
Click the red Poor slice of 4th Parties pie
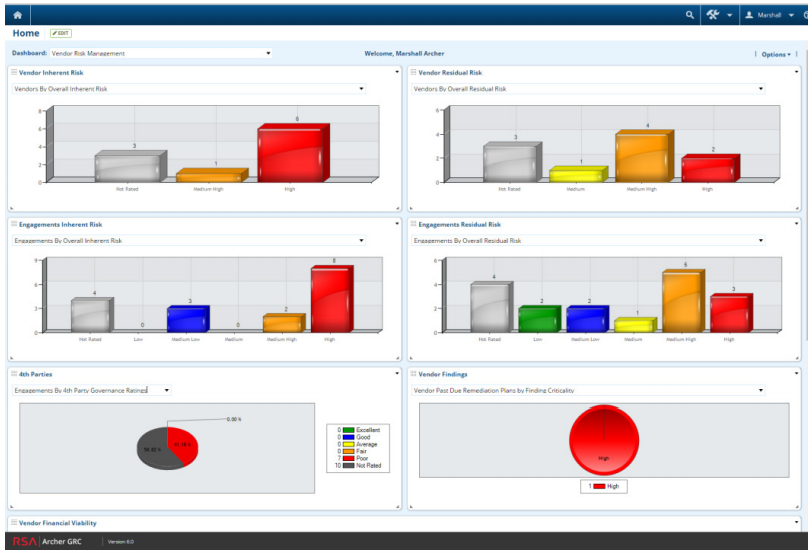tap(183, 445)
